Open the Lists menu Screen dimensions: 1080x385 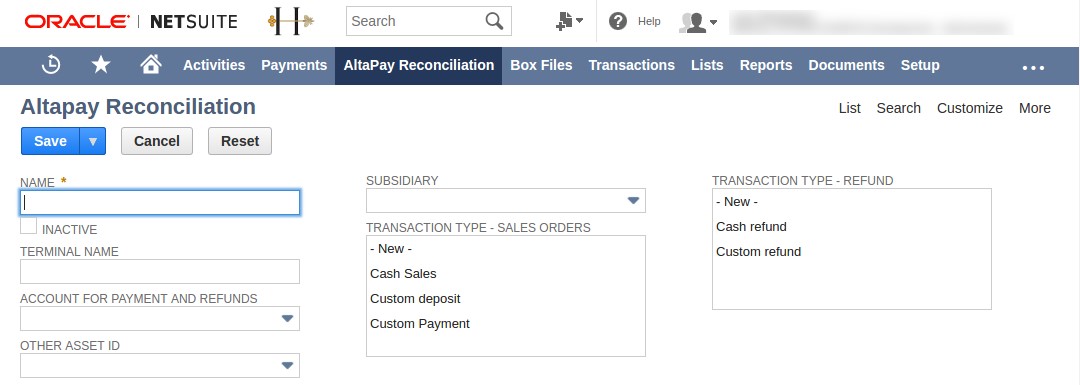click(x=707, y=65)
